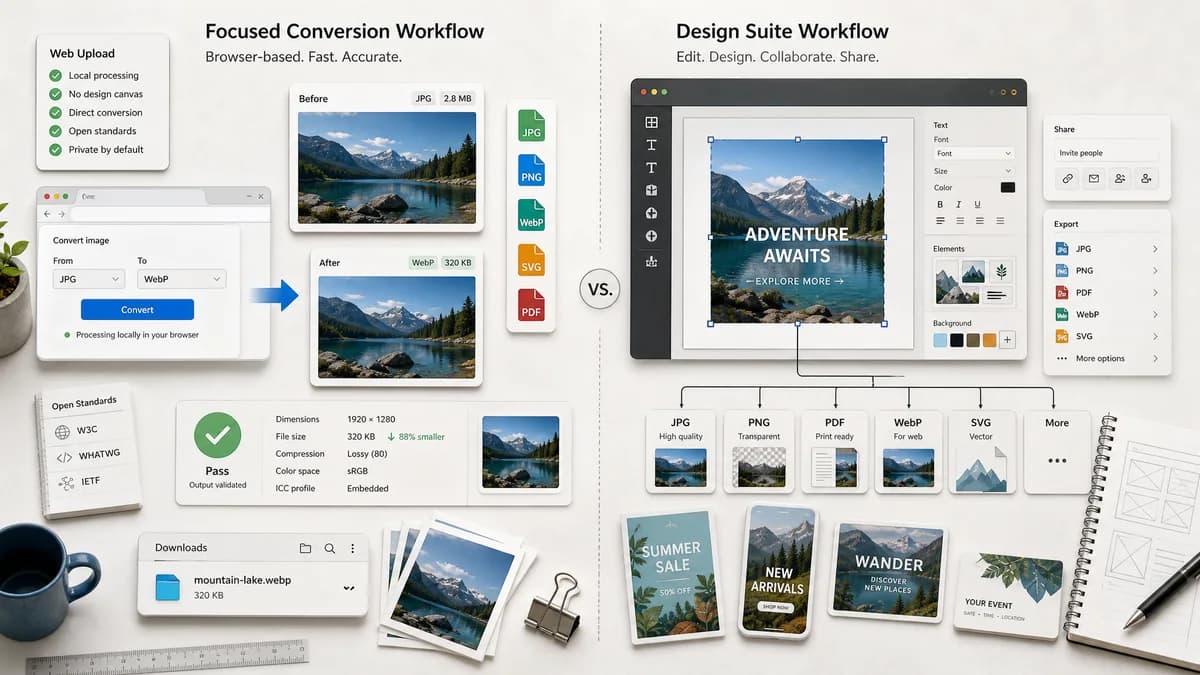The width and height of the screenshot is (1200, 675).
Task: Open the Downloads three-dot menu
Action: (x=353, y=548)
